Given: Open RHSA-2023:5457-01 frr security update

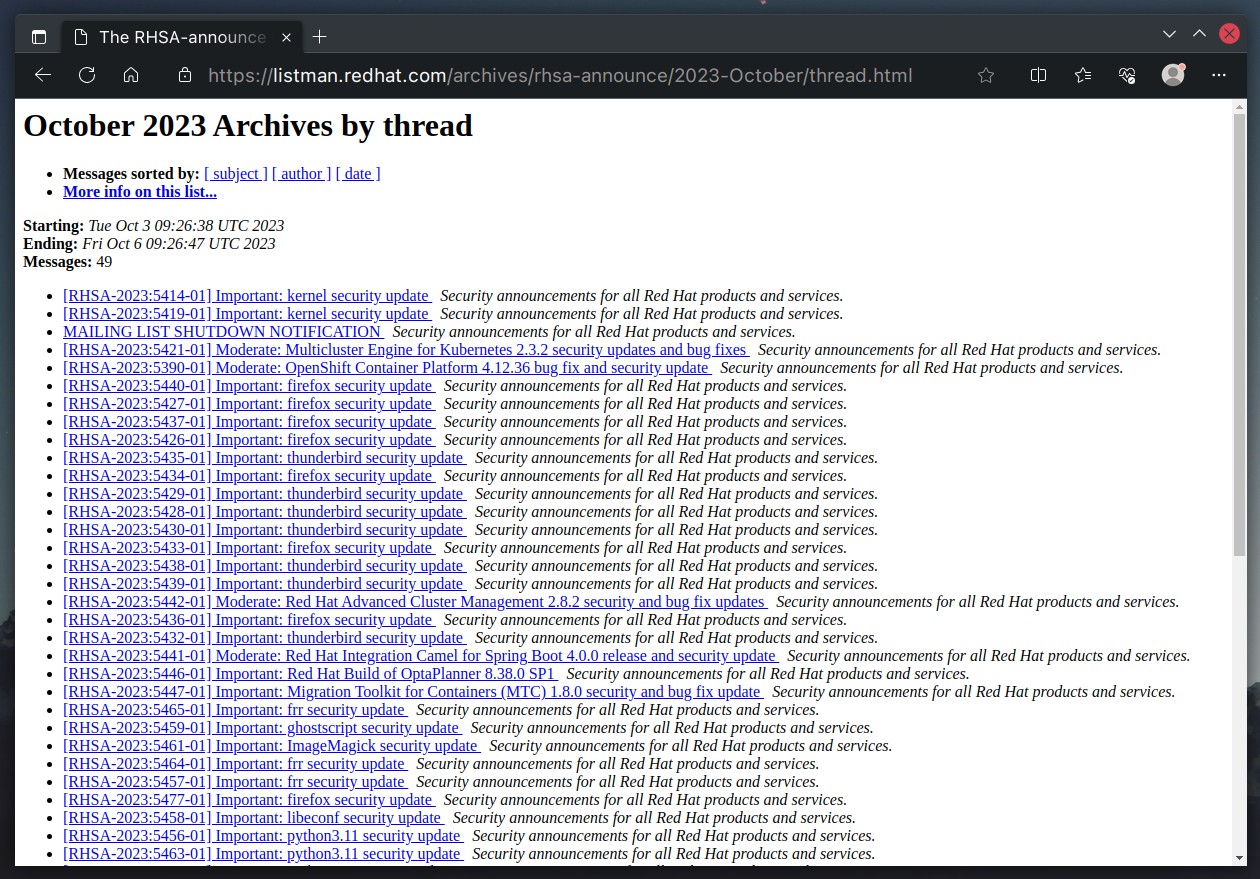Looking at the screenshot, I should point(235,782).
